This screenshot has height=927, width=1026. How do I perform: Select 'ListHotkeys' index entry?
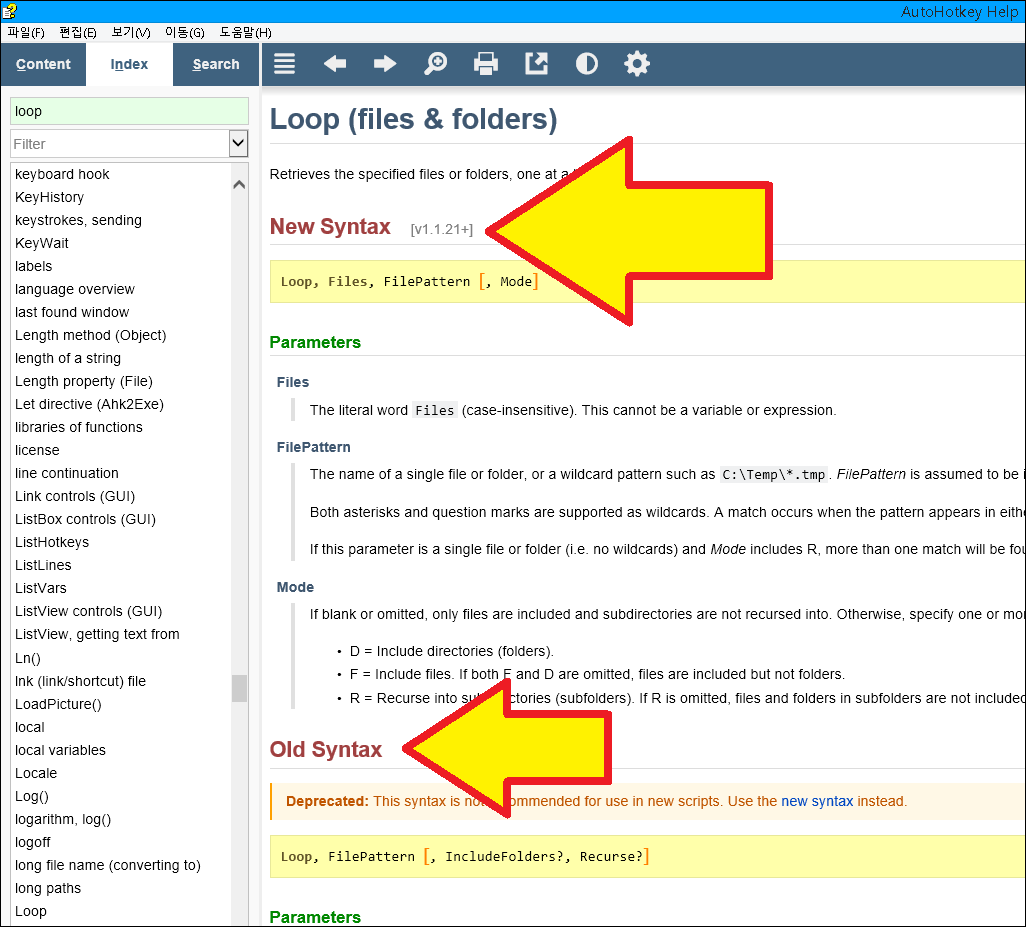pyautogui.click(x=52, y=542)
